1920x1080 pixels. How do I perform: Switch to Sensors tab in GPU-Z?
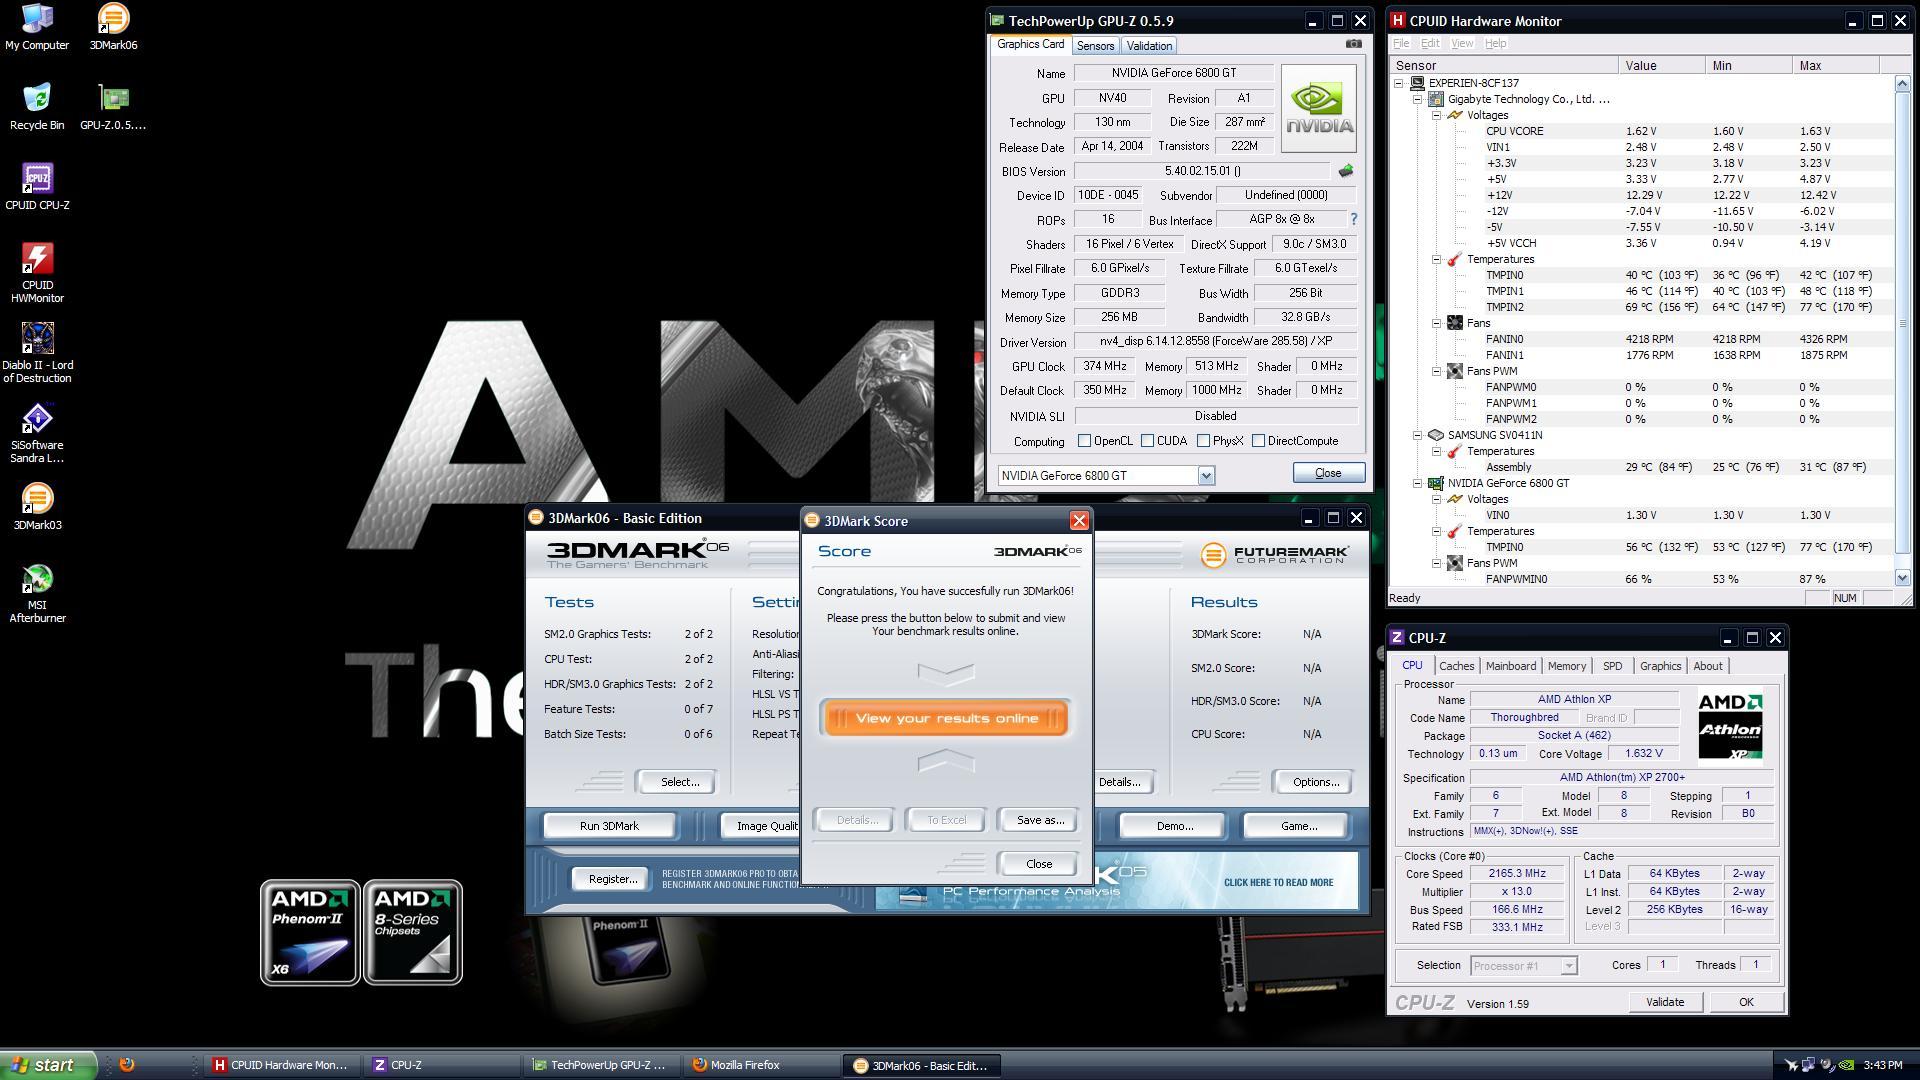click(1095, 46)
